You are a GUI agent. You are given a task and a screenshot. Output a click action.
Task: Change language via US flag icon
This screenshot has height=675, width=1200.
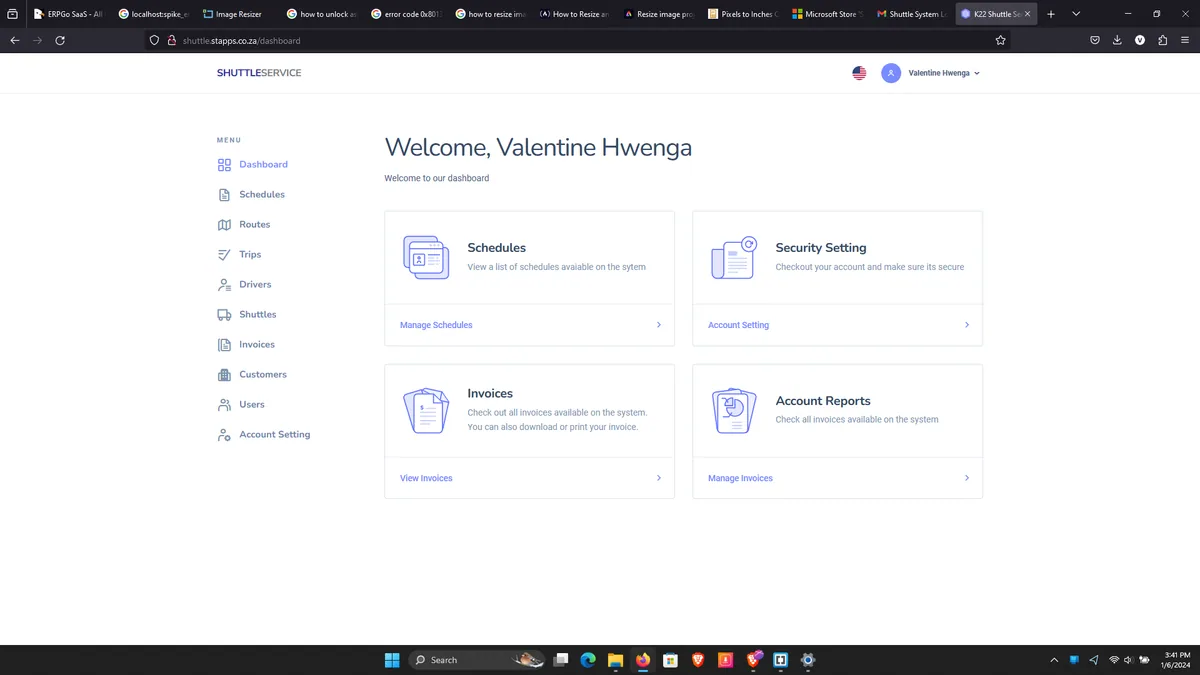(x=859, y=73)
